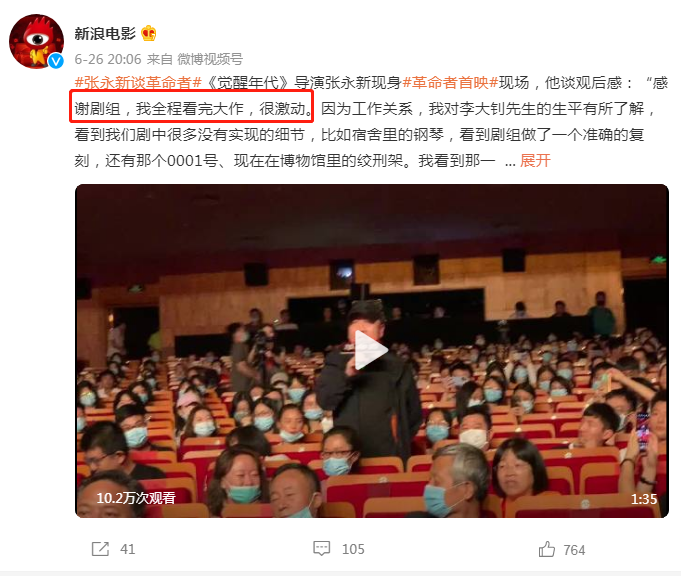Like the post with thumbs-up icon
Screen dimensions: 681x576
[546, 549]
